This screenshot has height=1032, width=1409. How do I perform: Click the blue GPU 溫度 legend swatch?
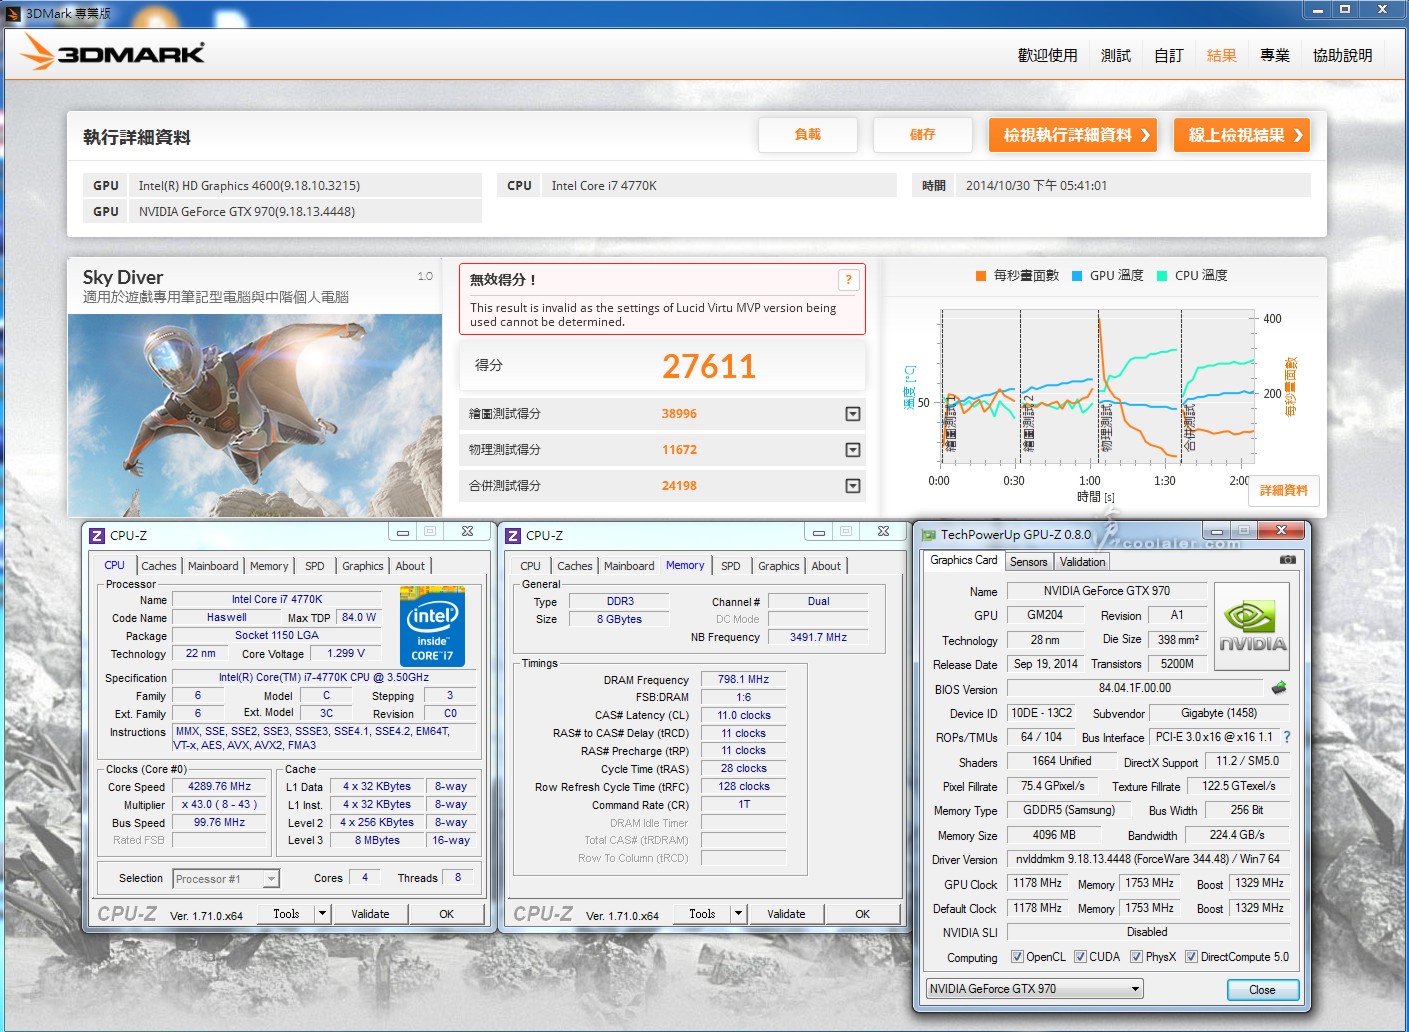click(x=1077, y=276)
